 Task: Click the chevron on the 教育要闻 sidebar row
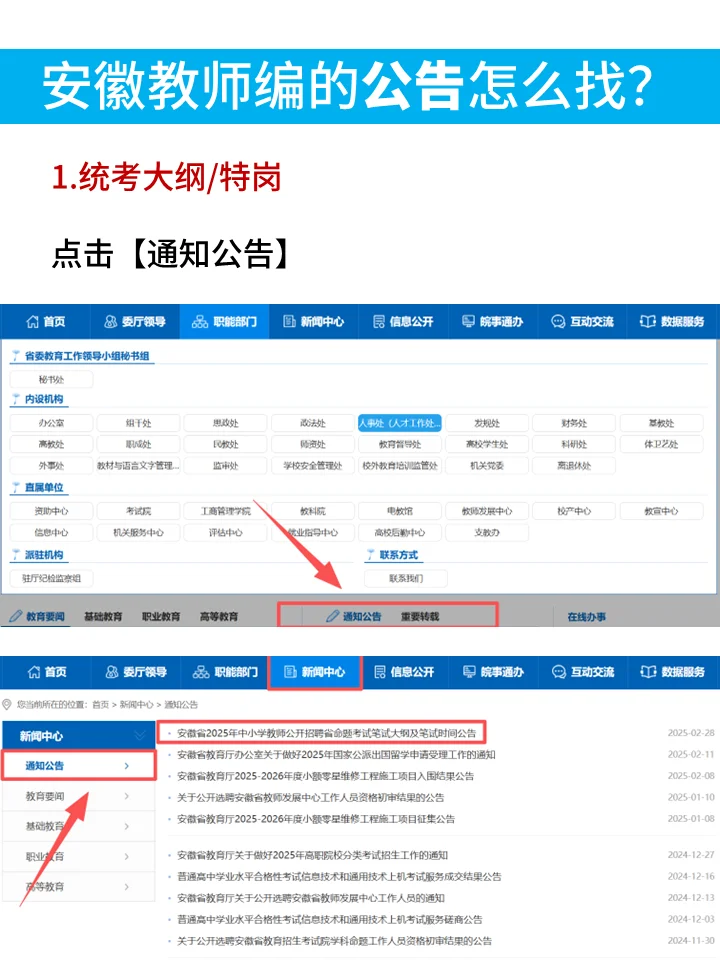[x=127, y=796]
